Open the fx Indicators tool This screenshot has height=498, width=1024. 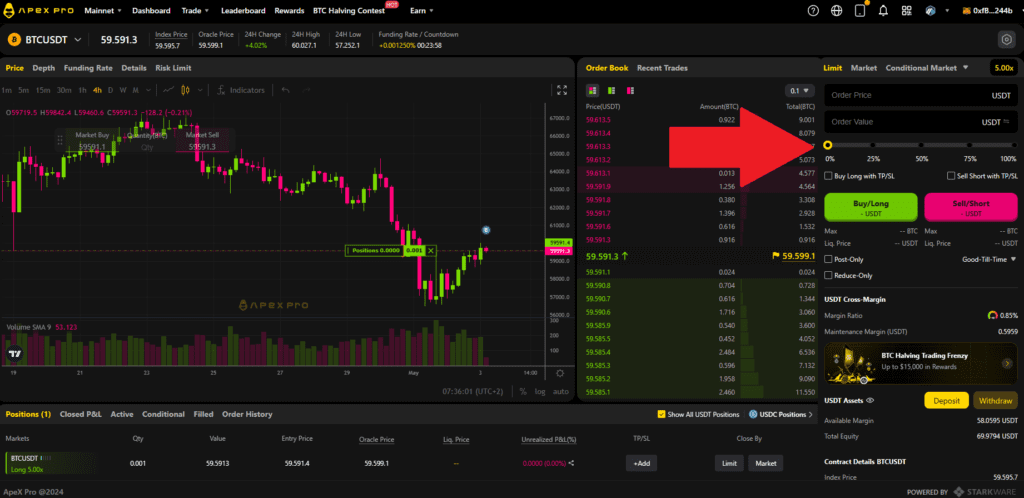(242, 90)
